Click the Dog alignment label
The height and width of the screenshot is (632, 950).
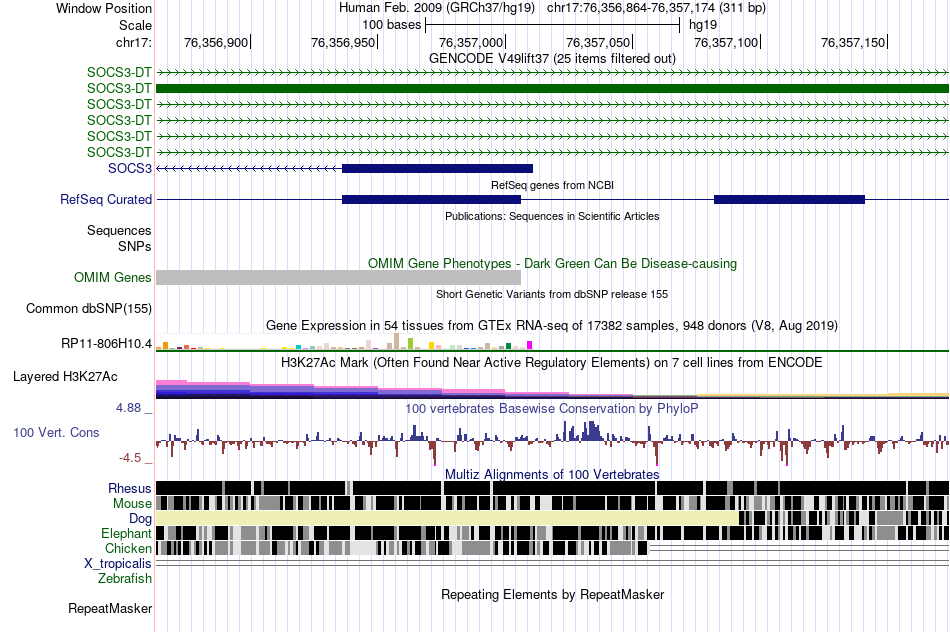[140, 518]
